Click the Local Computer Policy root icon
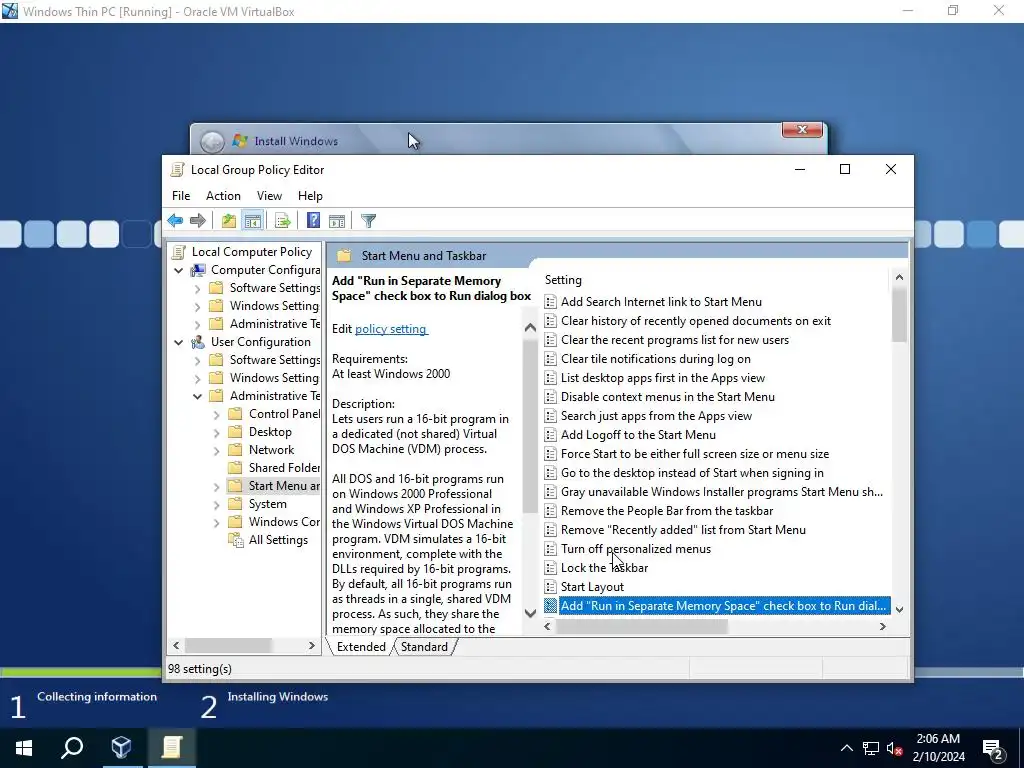 pos(178,252)
